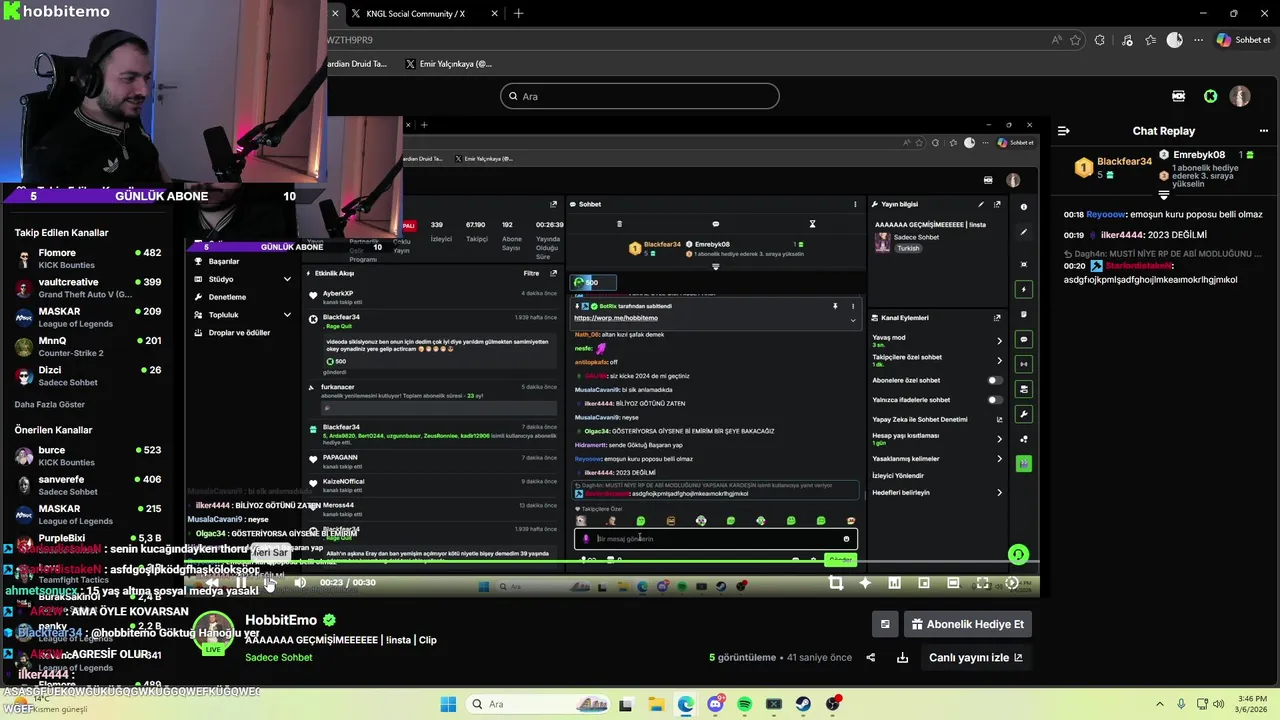
Task: Collapse the Chat Replay panel
Action: [x=1064, y=131]
